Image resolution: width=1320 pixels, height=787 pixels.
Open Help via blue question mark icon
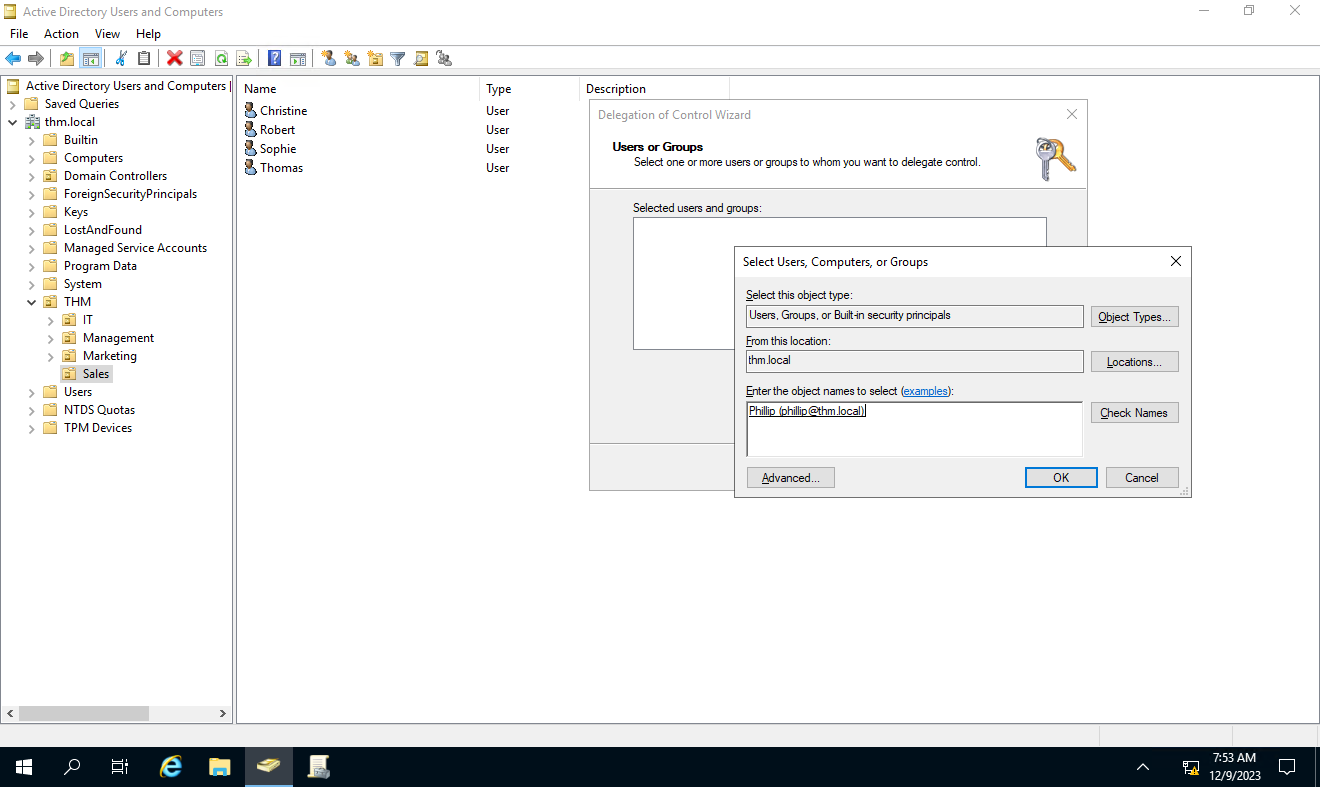274,59
